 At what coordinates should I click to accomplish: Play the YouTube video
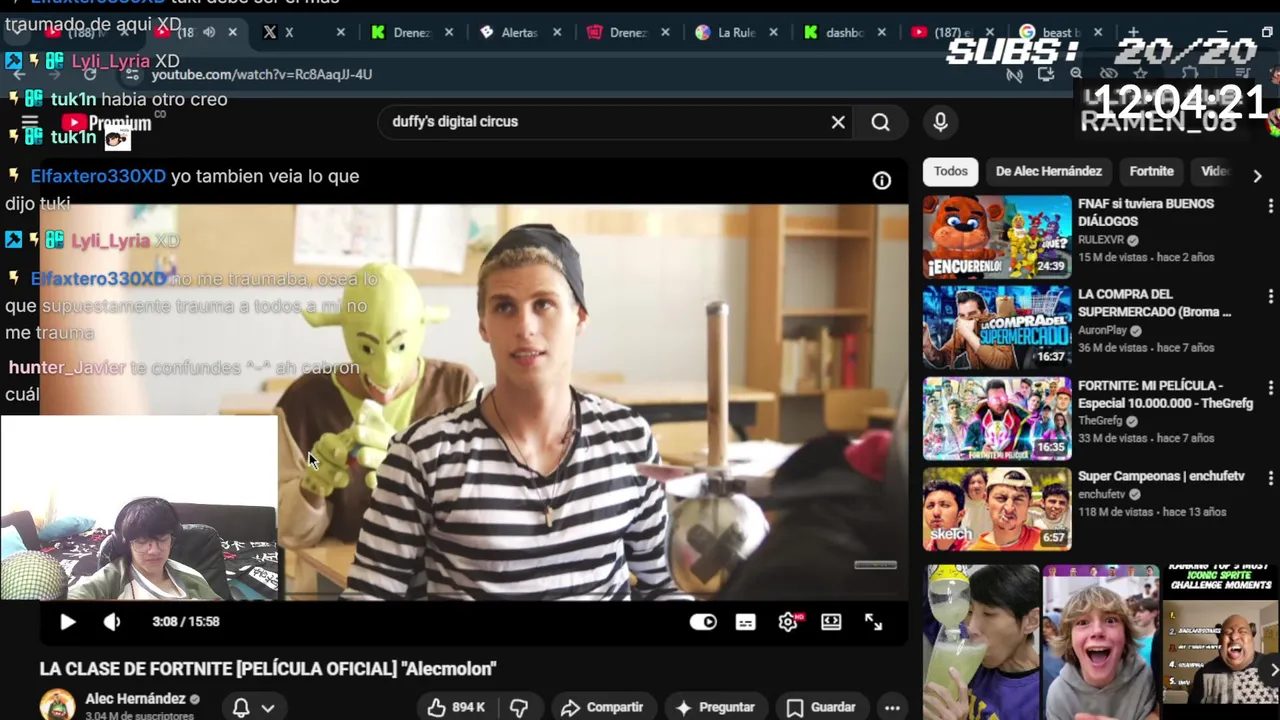point(67,622)
